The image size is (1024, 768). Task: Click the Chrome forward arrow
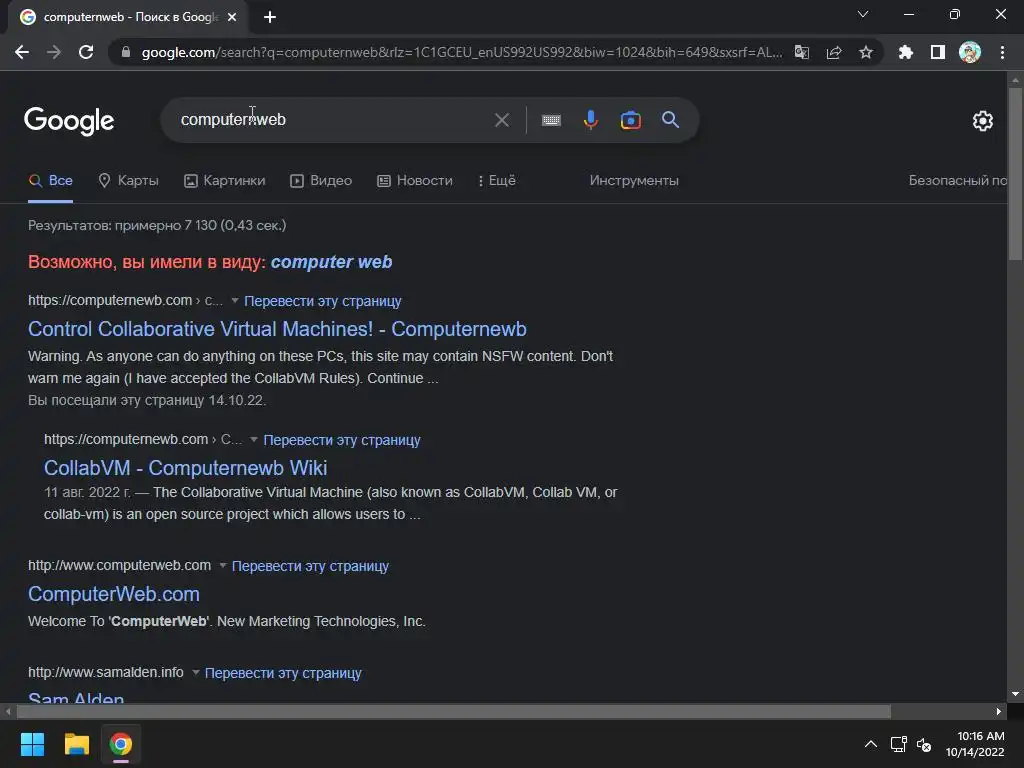pos(54,52)
